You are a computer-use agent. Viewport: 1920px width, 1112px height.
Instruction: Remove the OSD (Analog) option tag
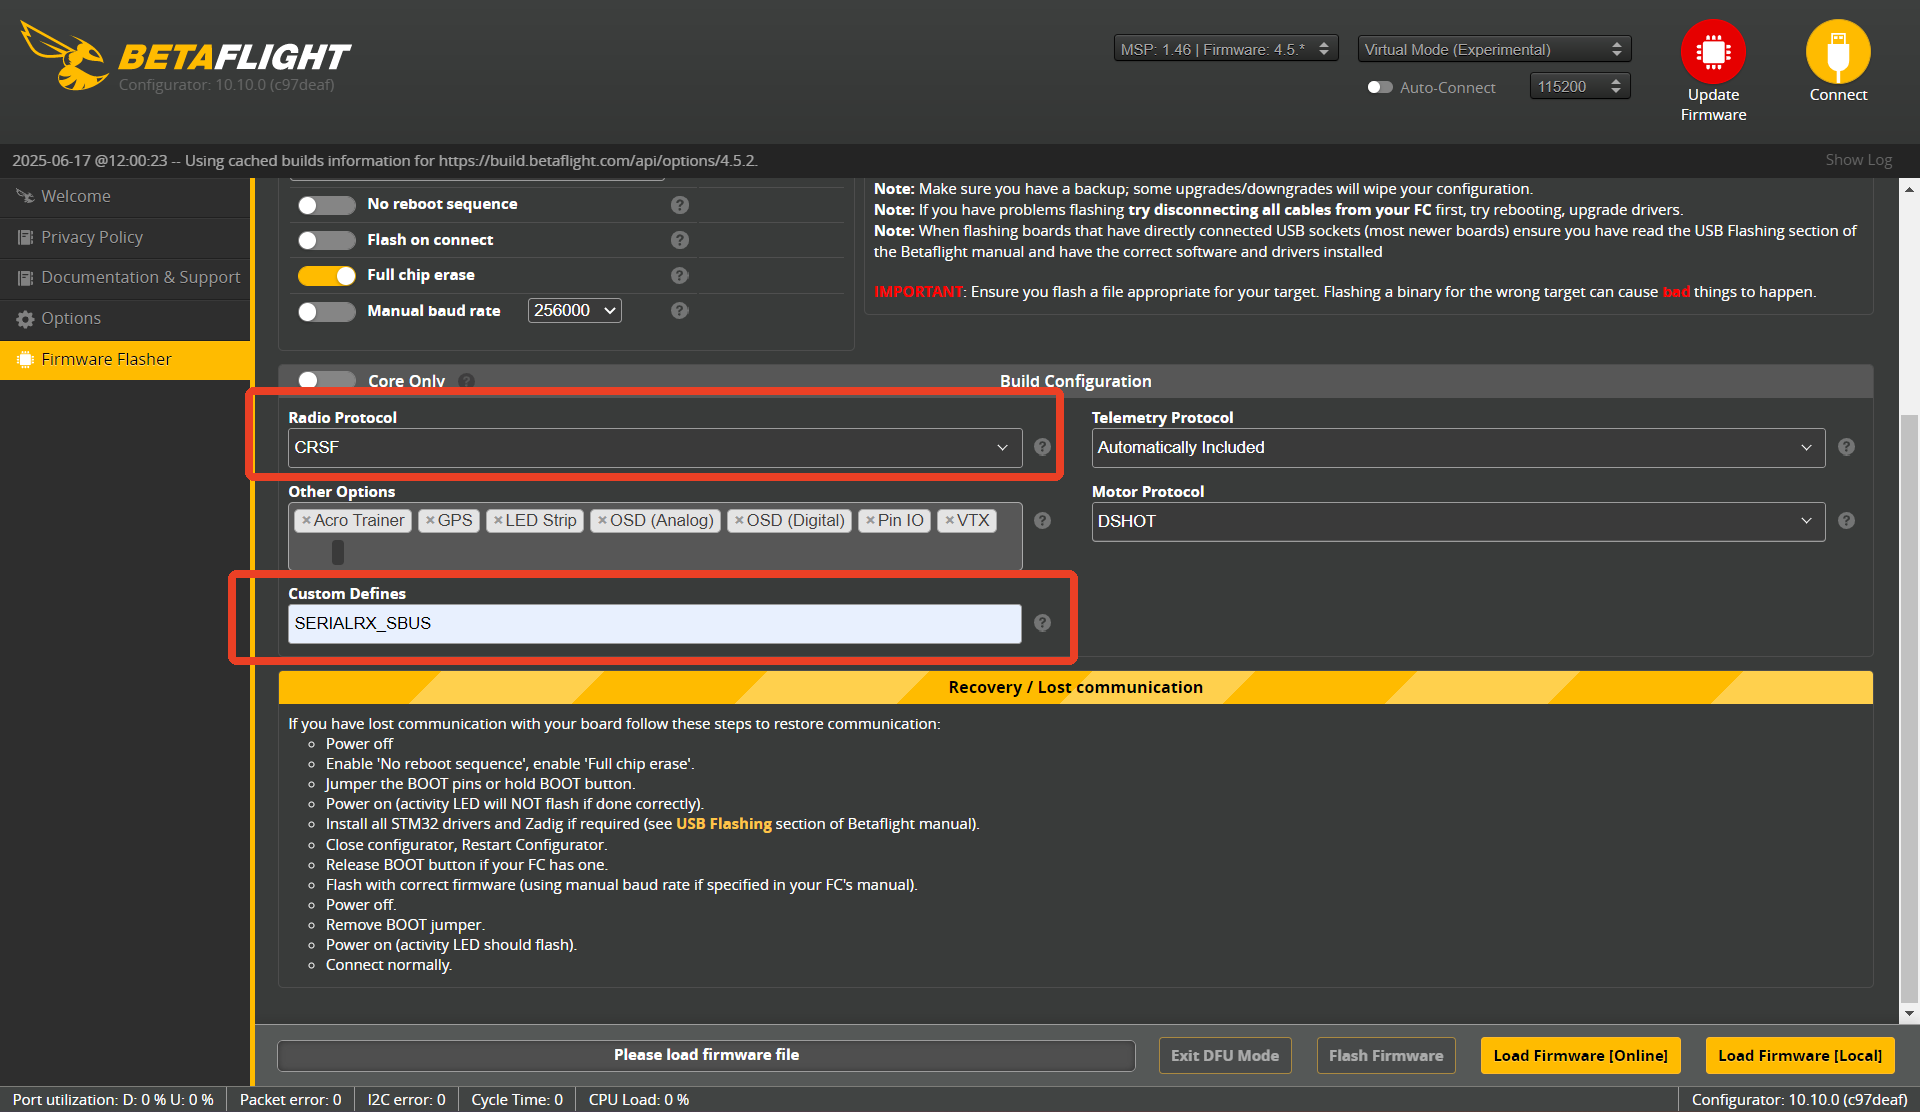tap(602, 520)
